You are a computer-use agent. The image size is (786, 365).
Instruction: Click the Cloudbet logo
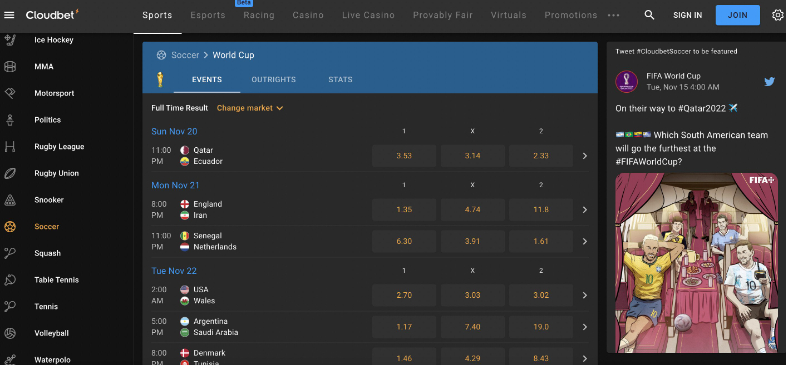click(52, 15)
